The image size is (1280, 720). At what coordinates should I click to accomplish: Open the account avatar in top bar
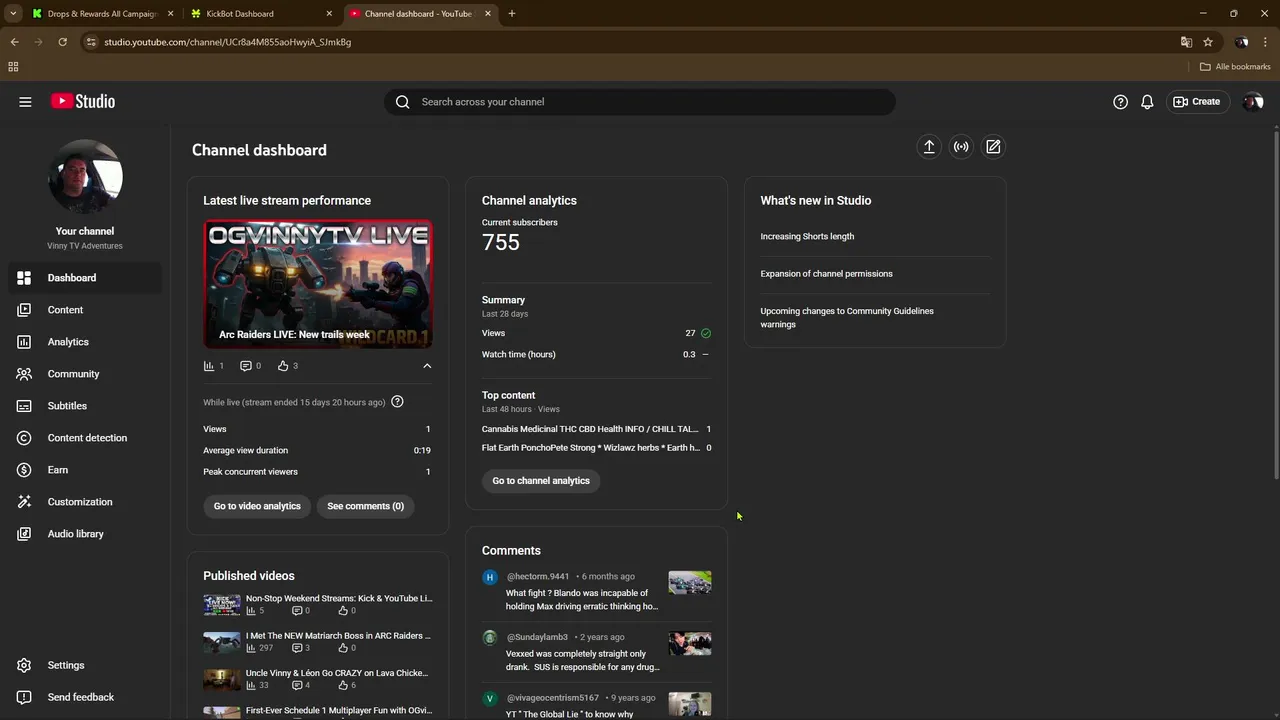(1253, 101)
